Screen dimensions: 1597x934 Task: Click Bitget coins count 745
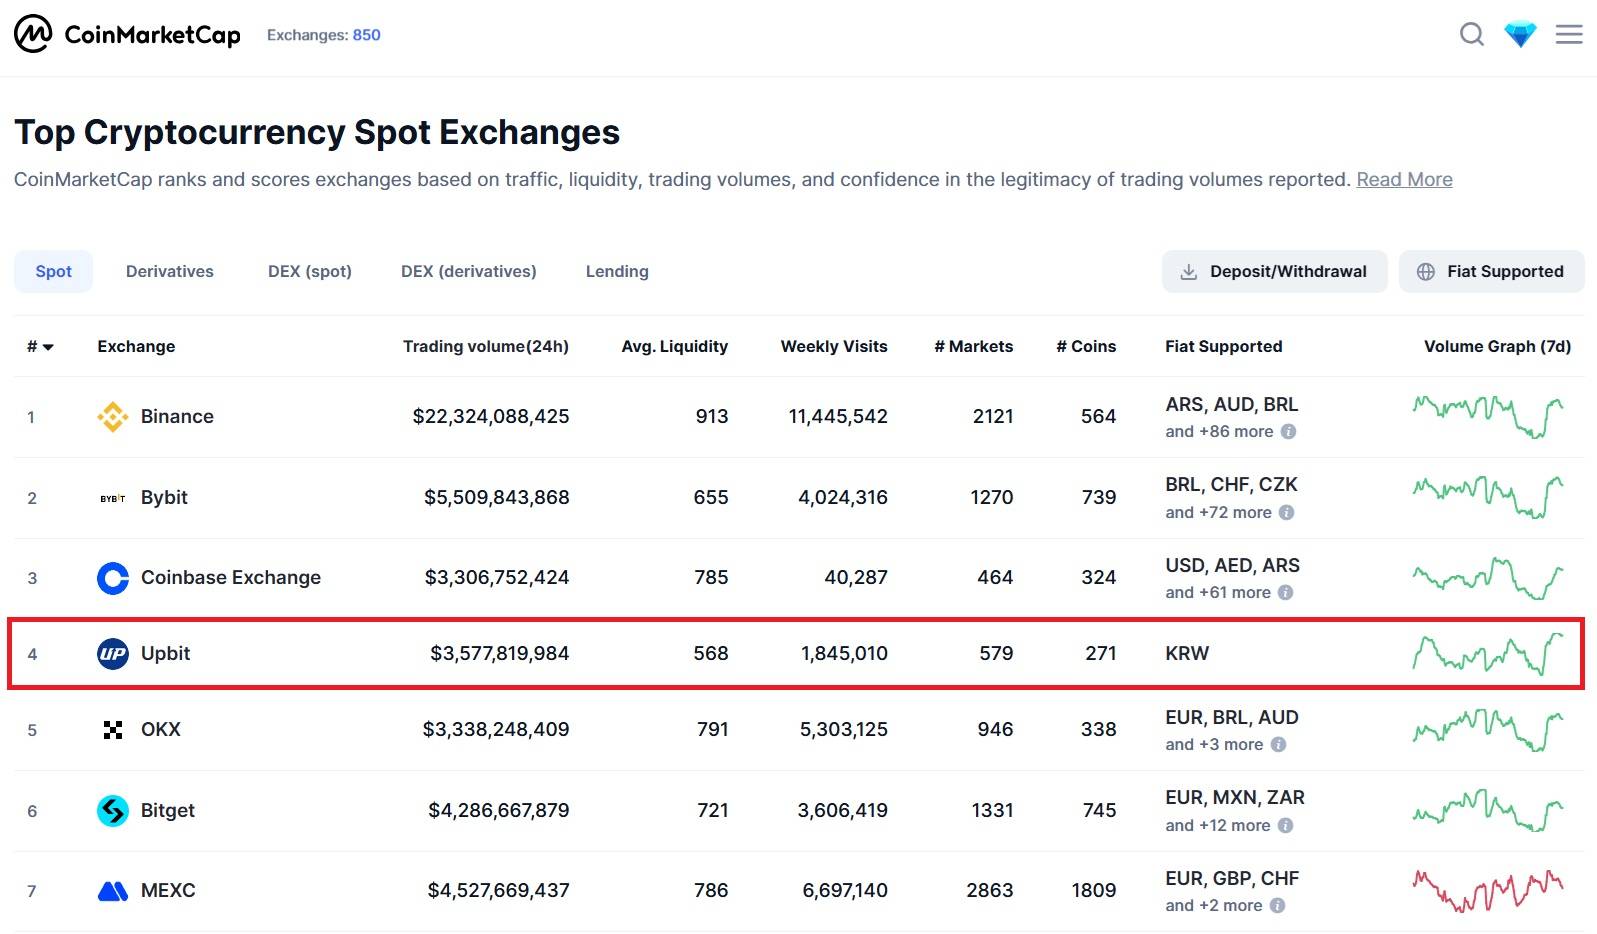[1100, 811]
